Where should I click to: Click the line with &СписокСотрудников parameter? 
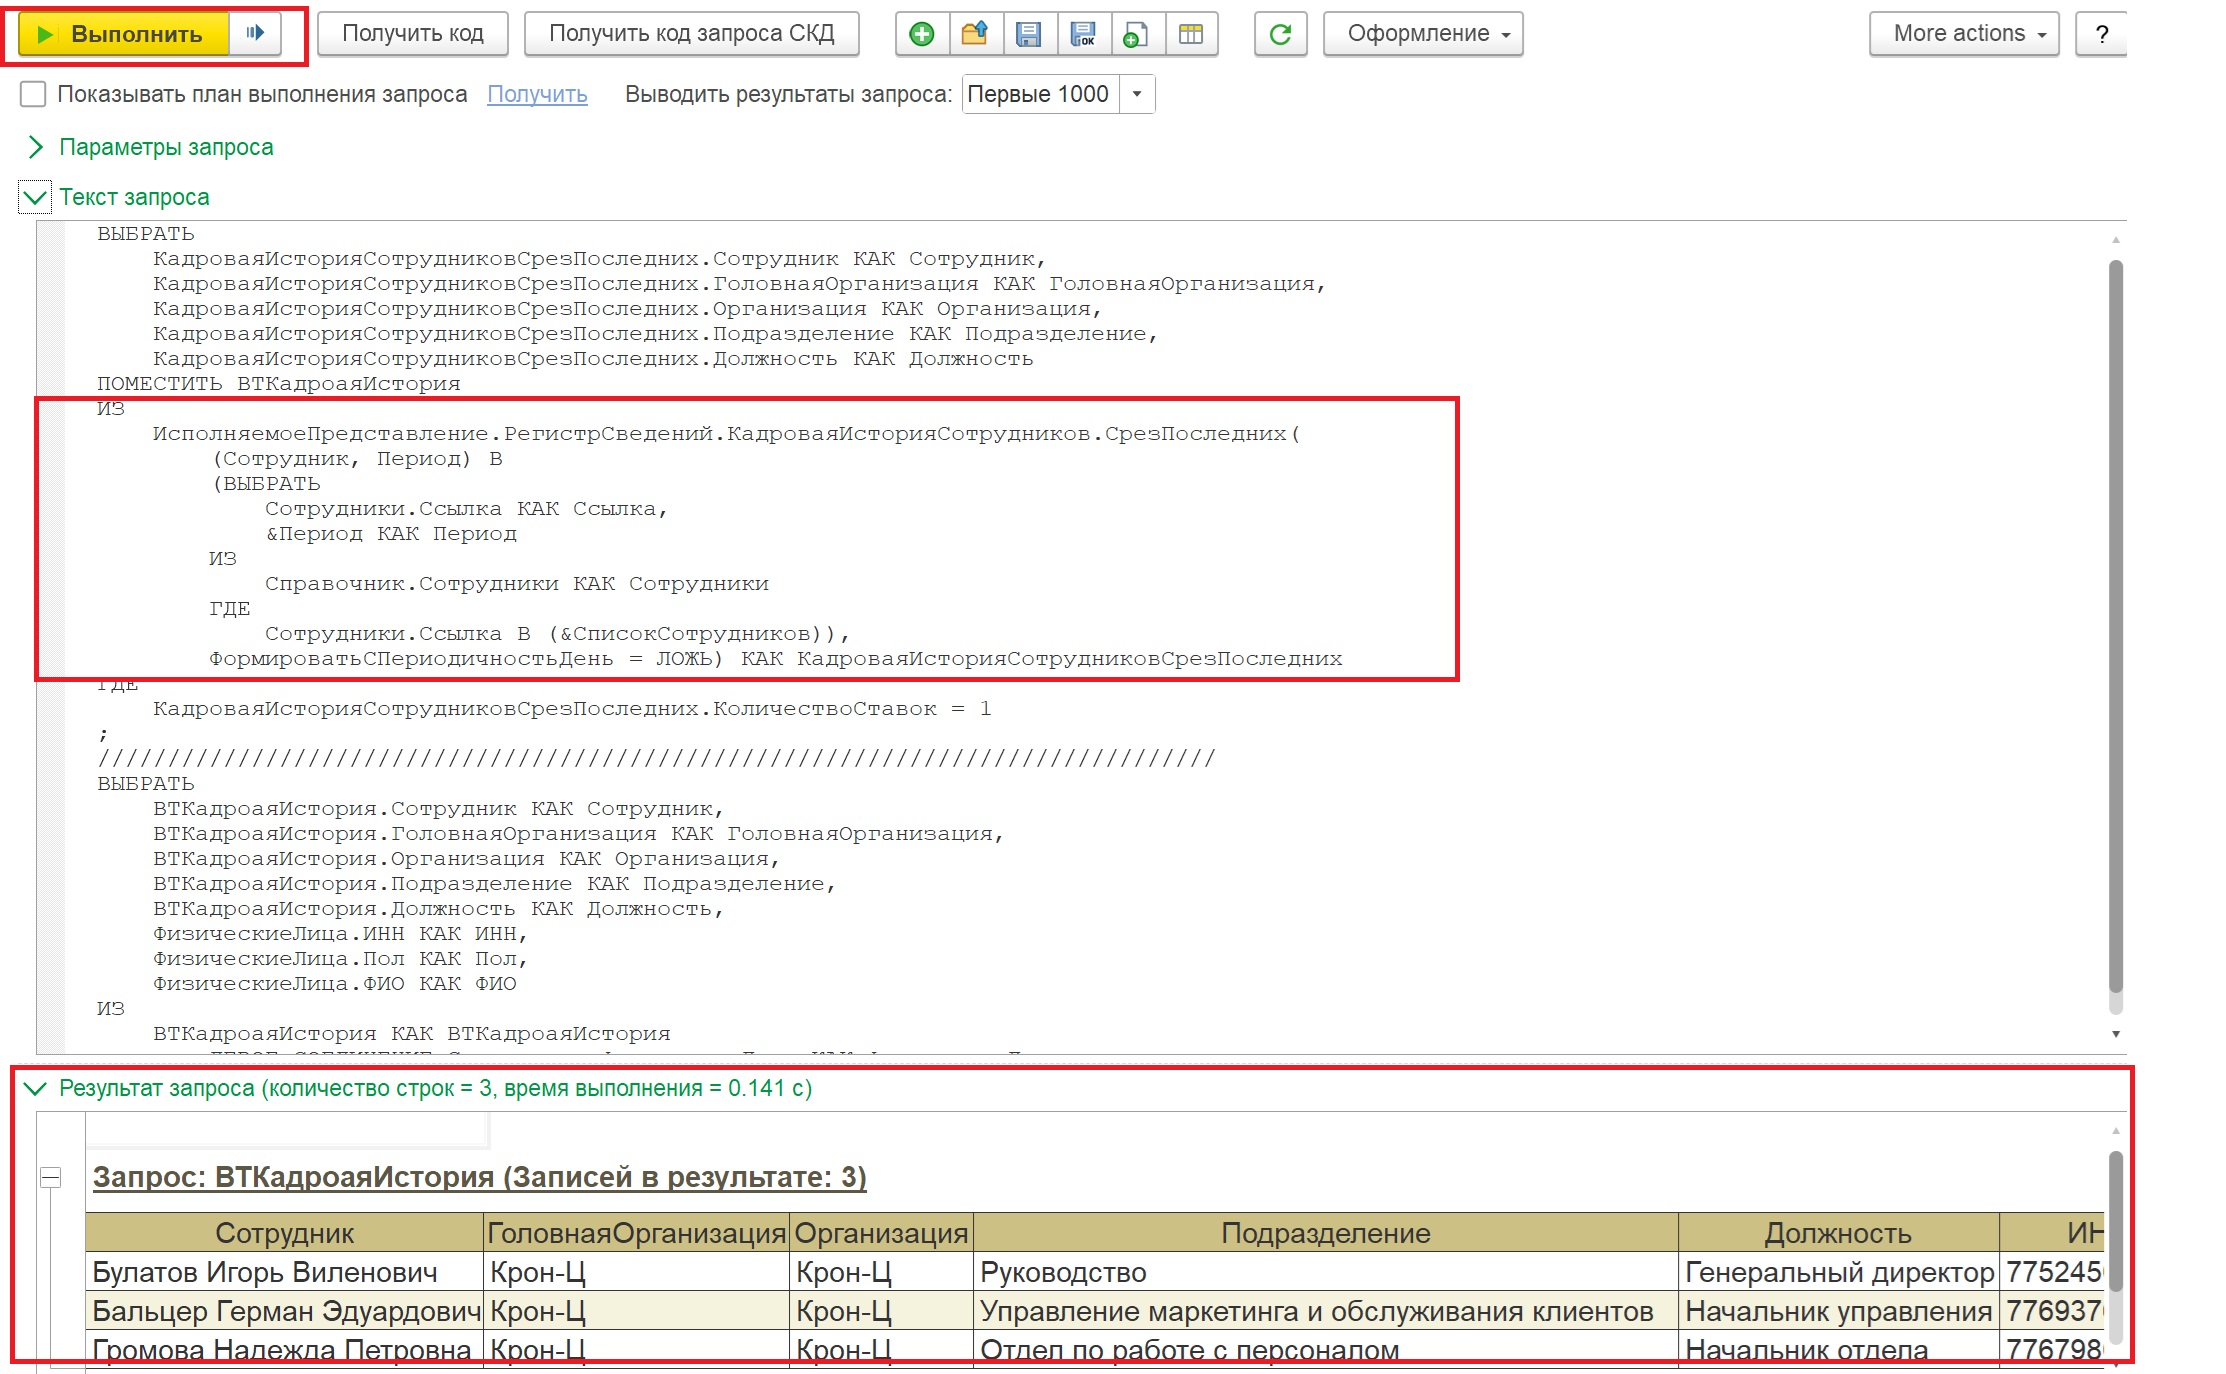(557, 634)
